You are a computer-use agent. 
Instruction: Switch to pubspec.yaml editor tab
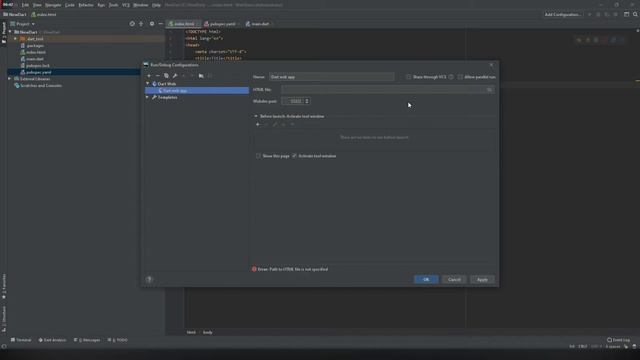point(222,24)
